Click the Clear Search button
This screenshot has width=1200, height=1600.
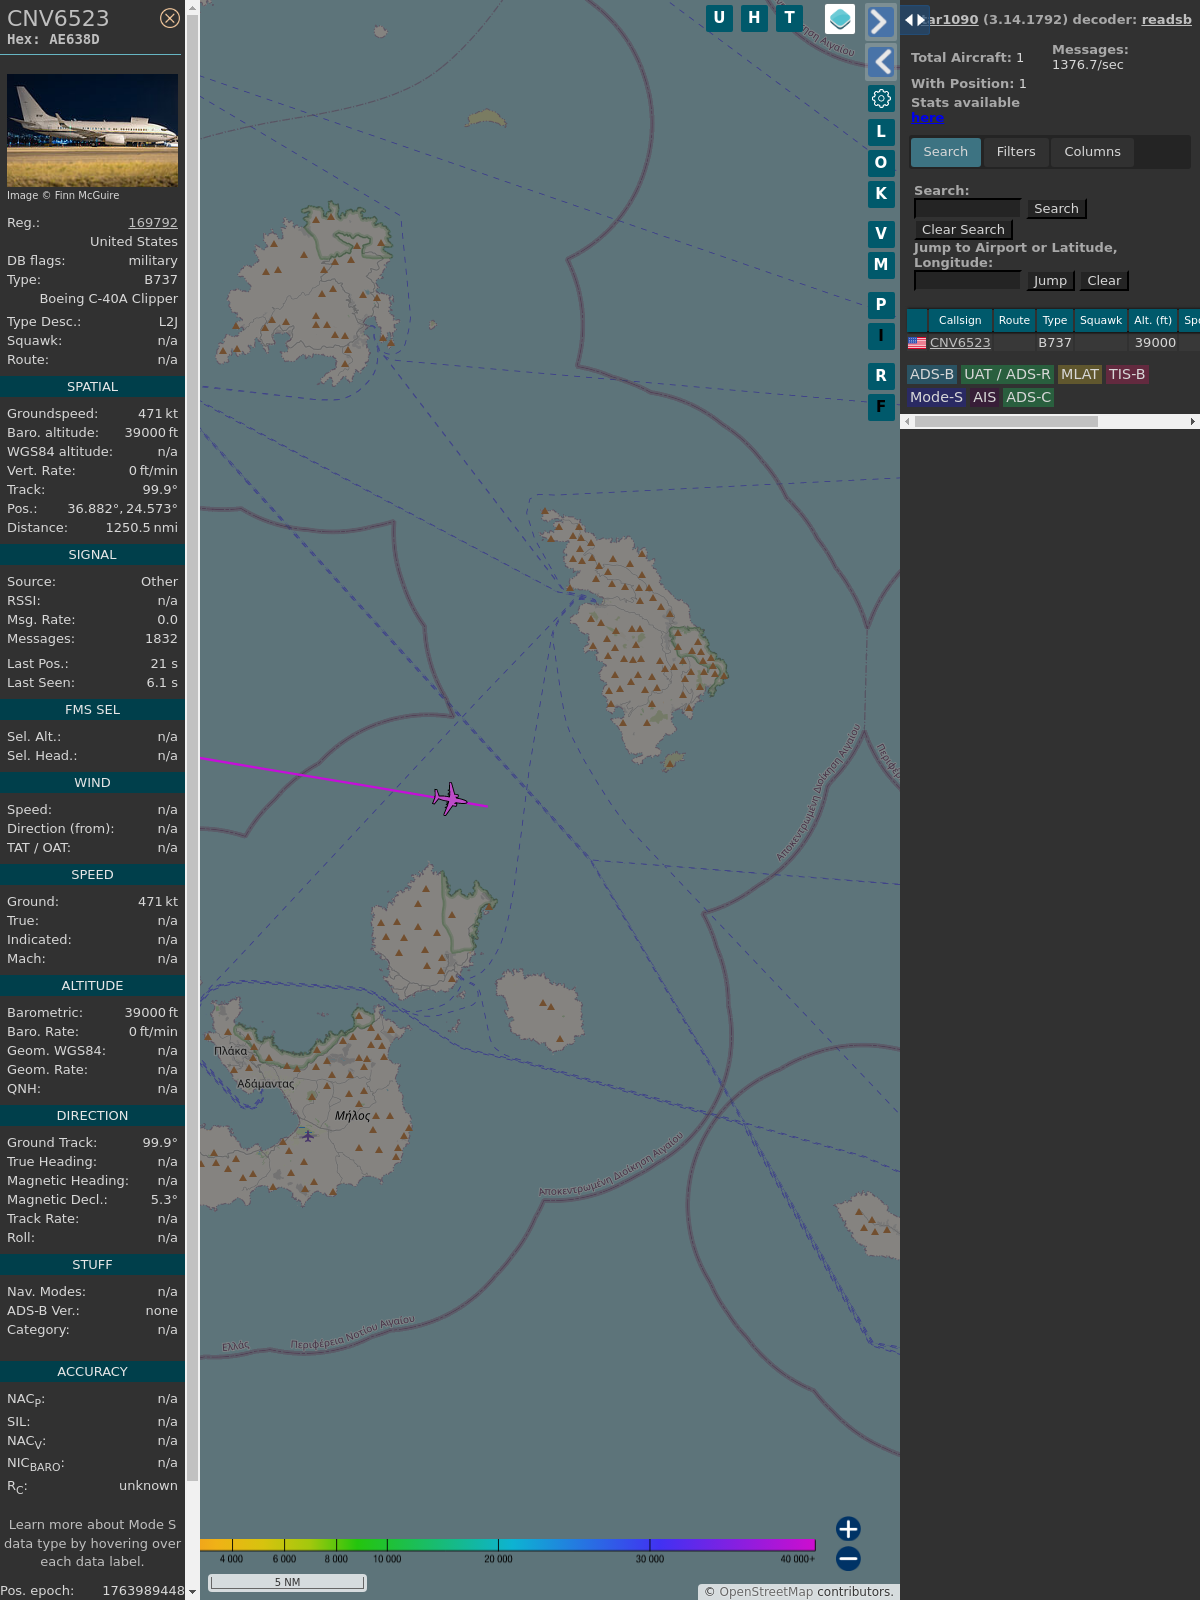pos(963,230)
